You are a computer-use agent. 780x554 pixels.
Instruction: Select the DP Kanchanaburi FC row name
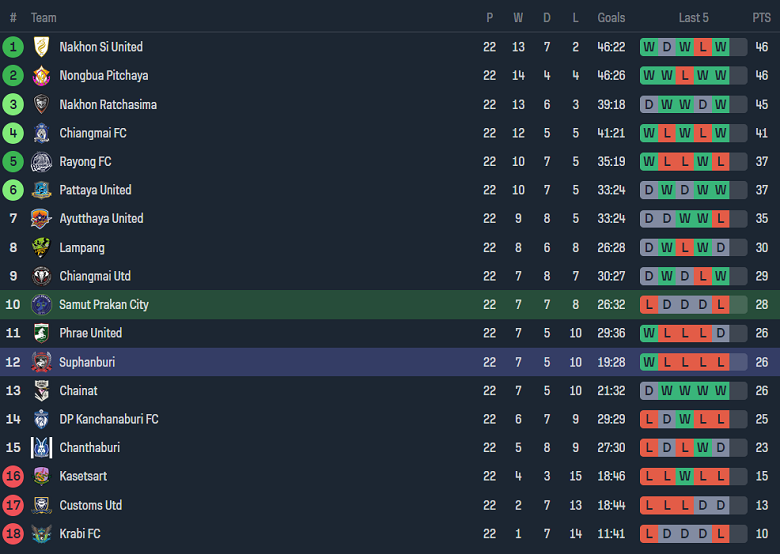108,419
